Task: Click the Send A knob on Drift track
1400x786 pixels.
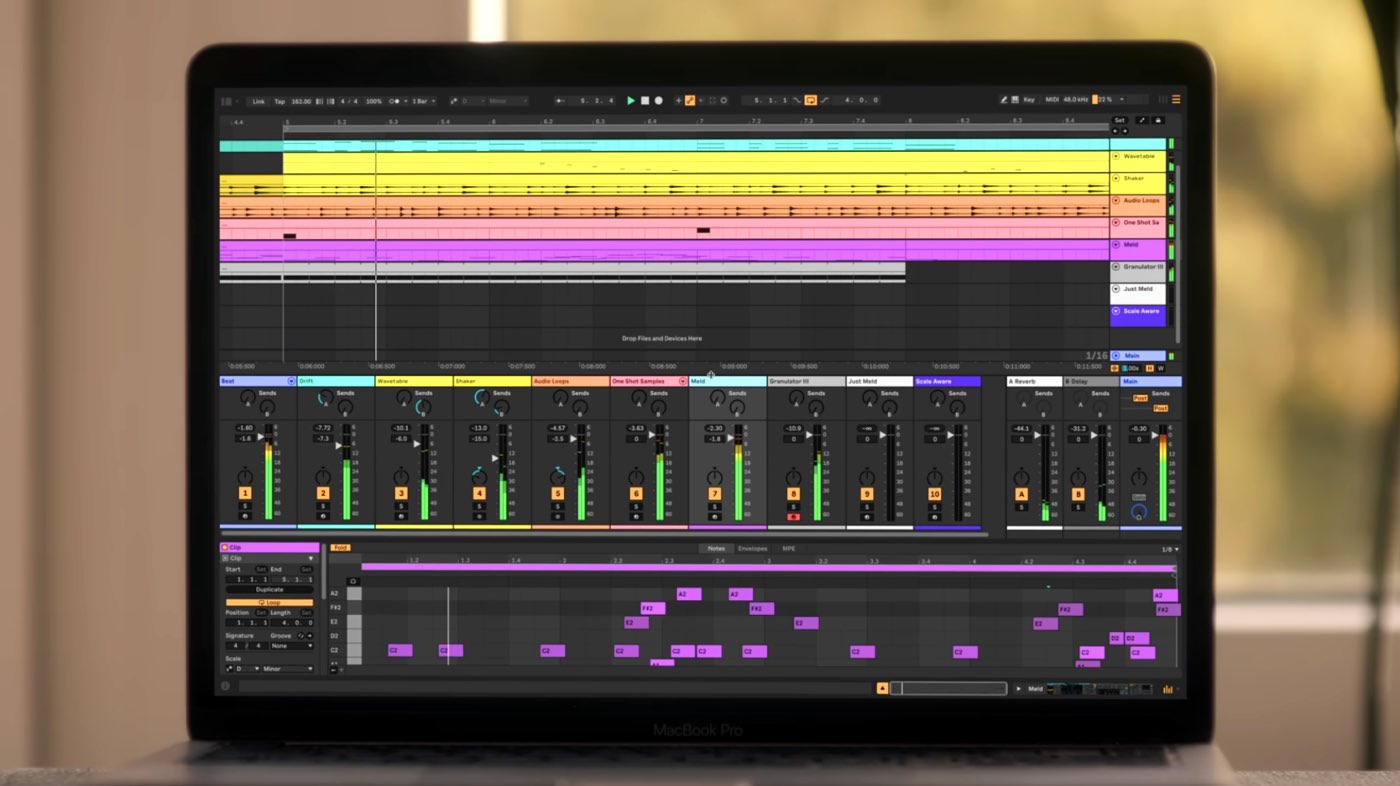Action: 325,398
